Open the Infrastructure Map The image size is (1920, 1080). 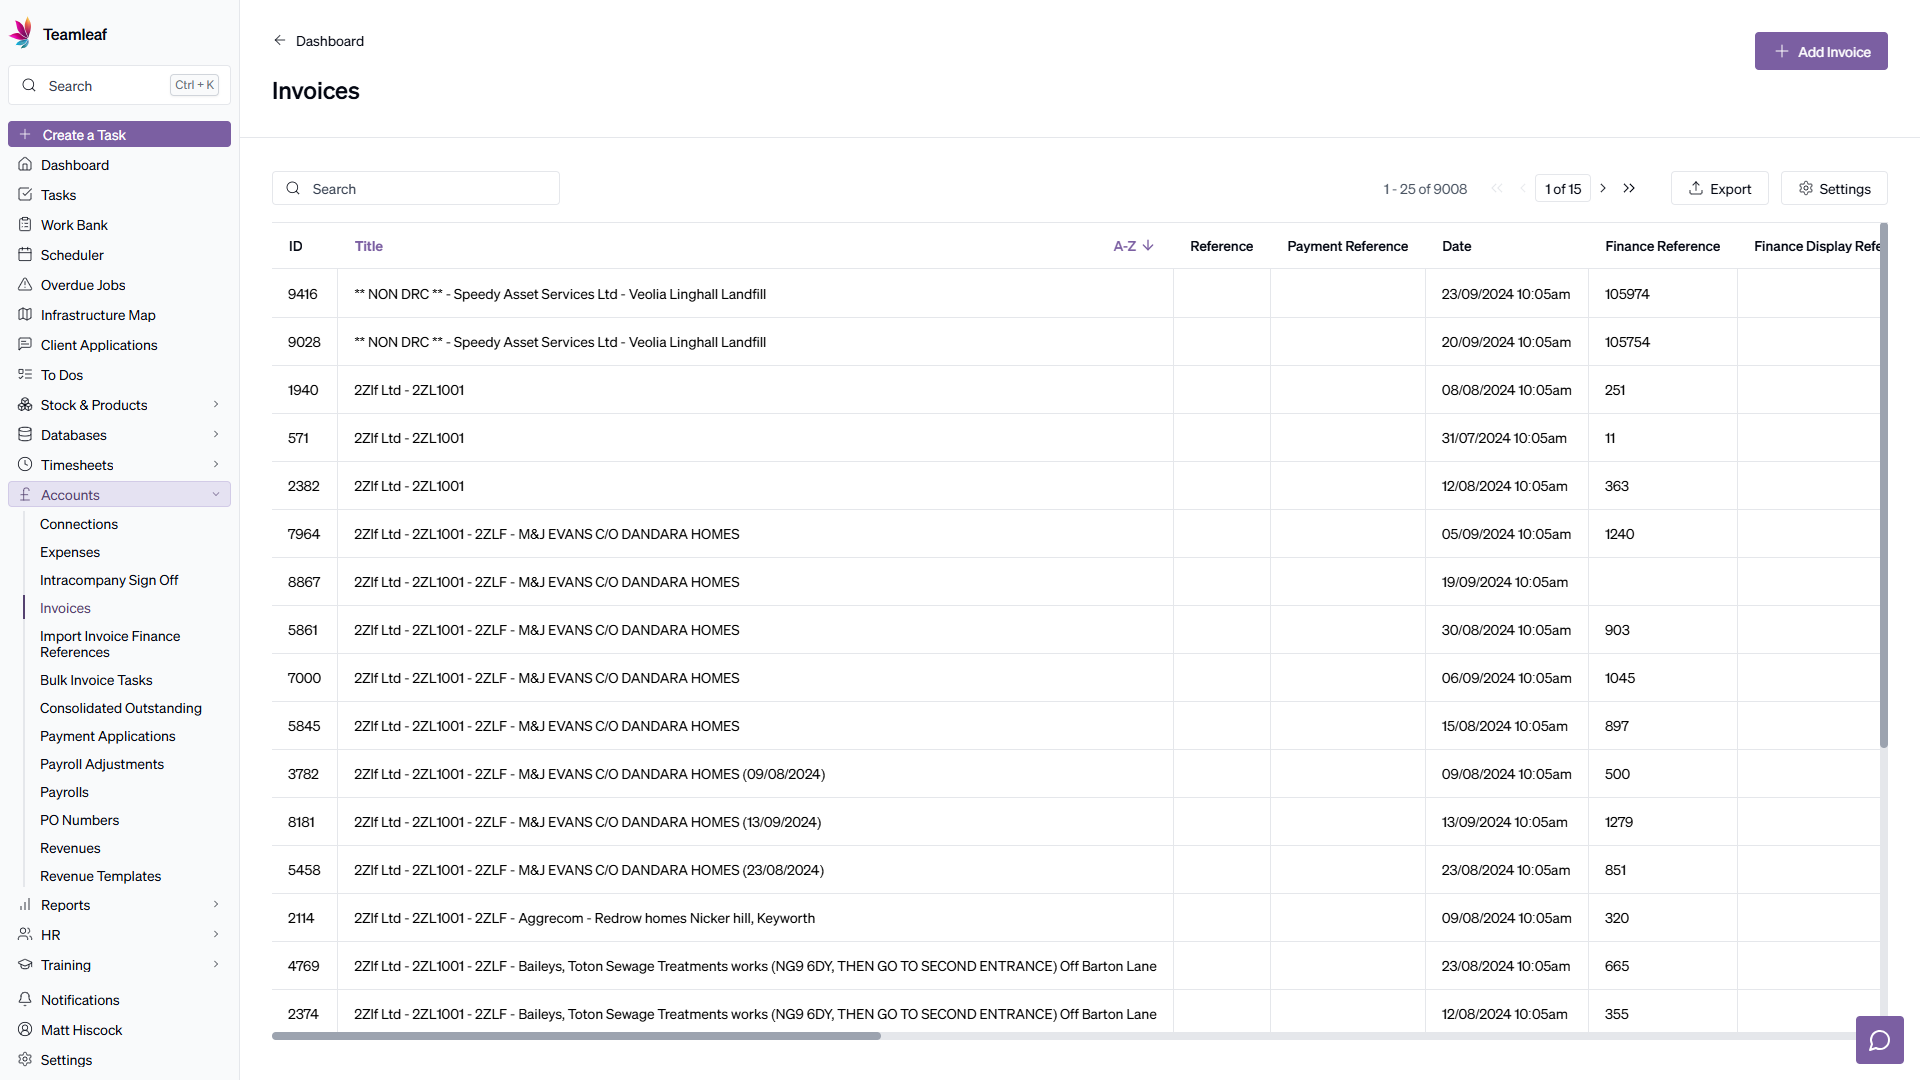point(98,315)
